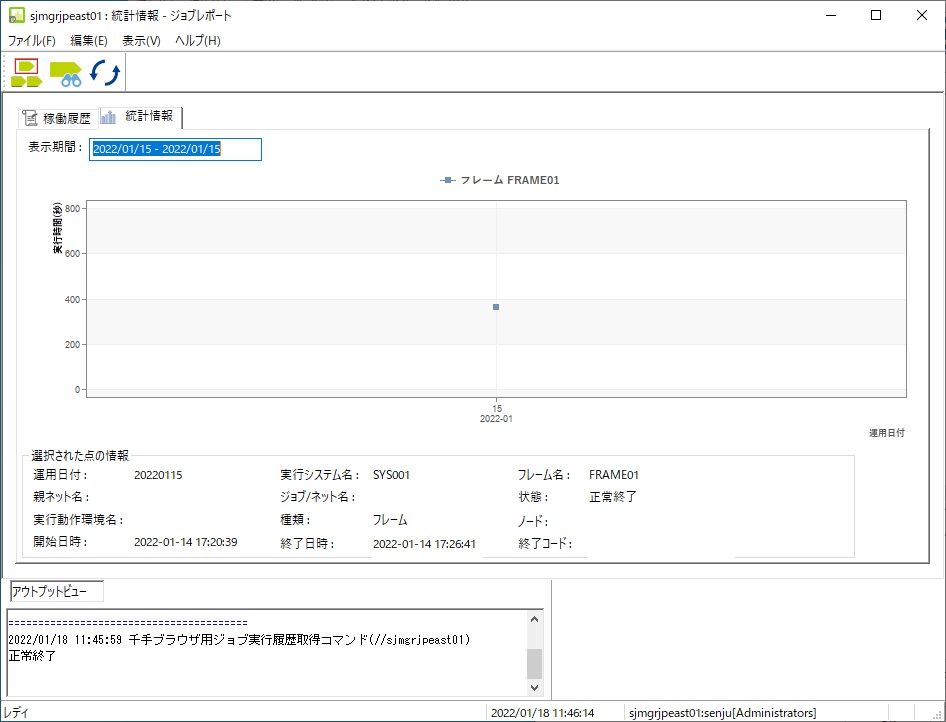Click the 運用日付 axis label under chart
The height and width of the screenshot is (722, 946).
886,432
